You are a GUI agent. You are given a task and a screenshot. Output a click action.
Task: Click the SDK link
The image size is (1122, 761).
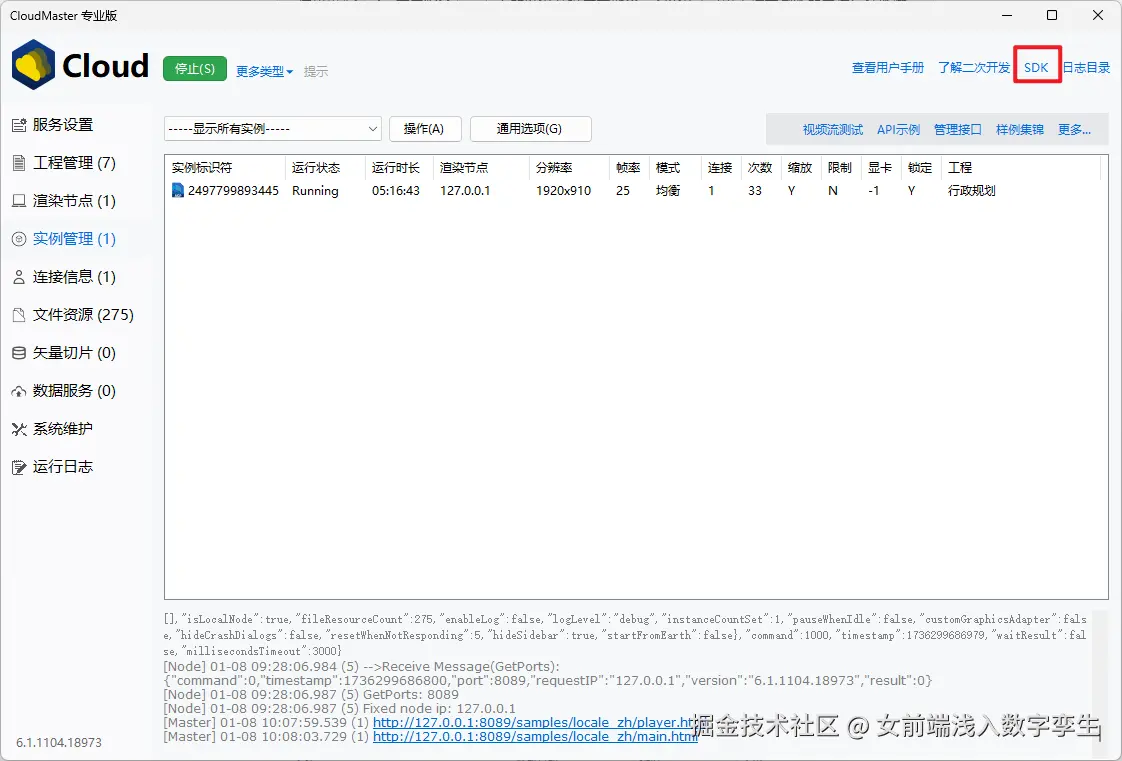(1036, 68)
